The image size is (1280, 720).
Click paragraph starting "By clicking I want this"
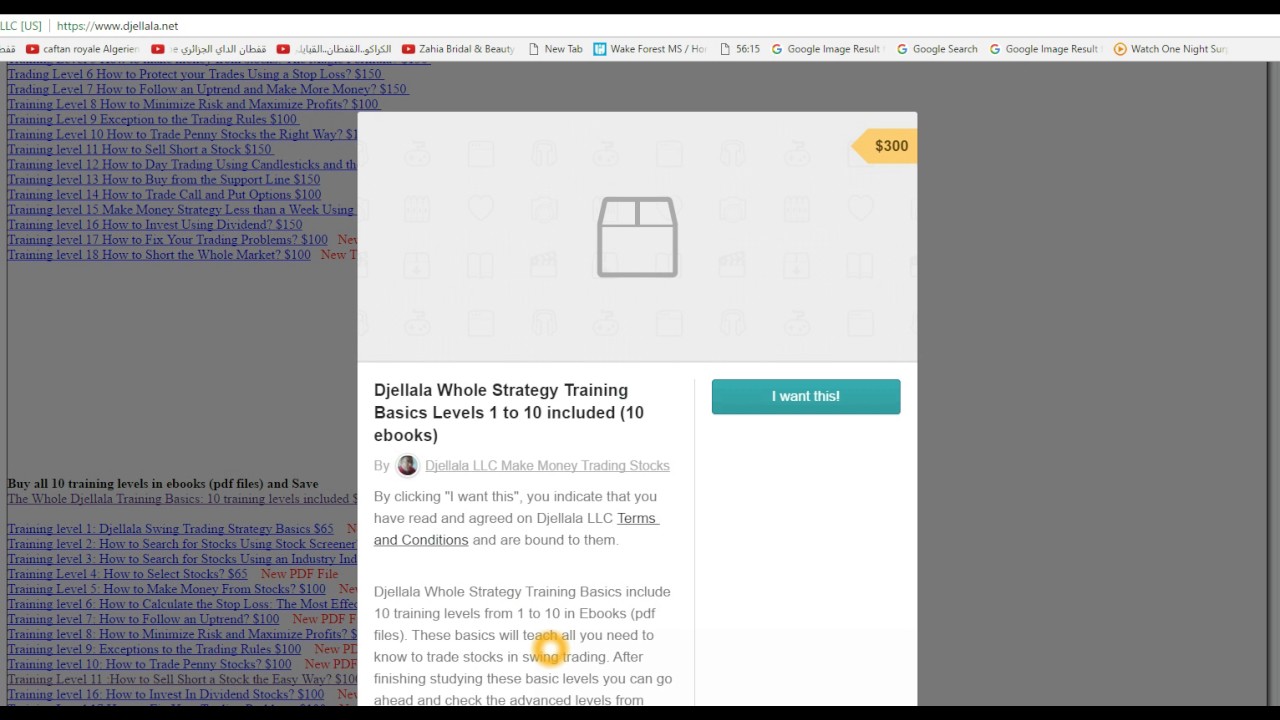coord(516,518)
